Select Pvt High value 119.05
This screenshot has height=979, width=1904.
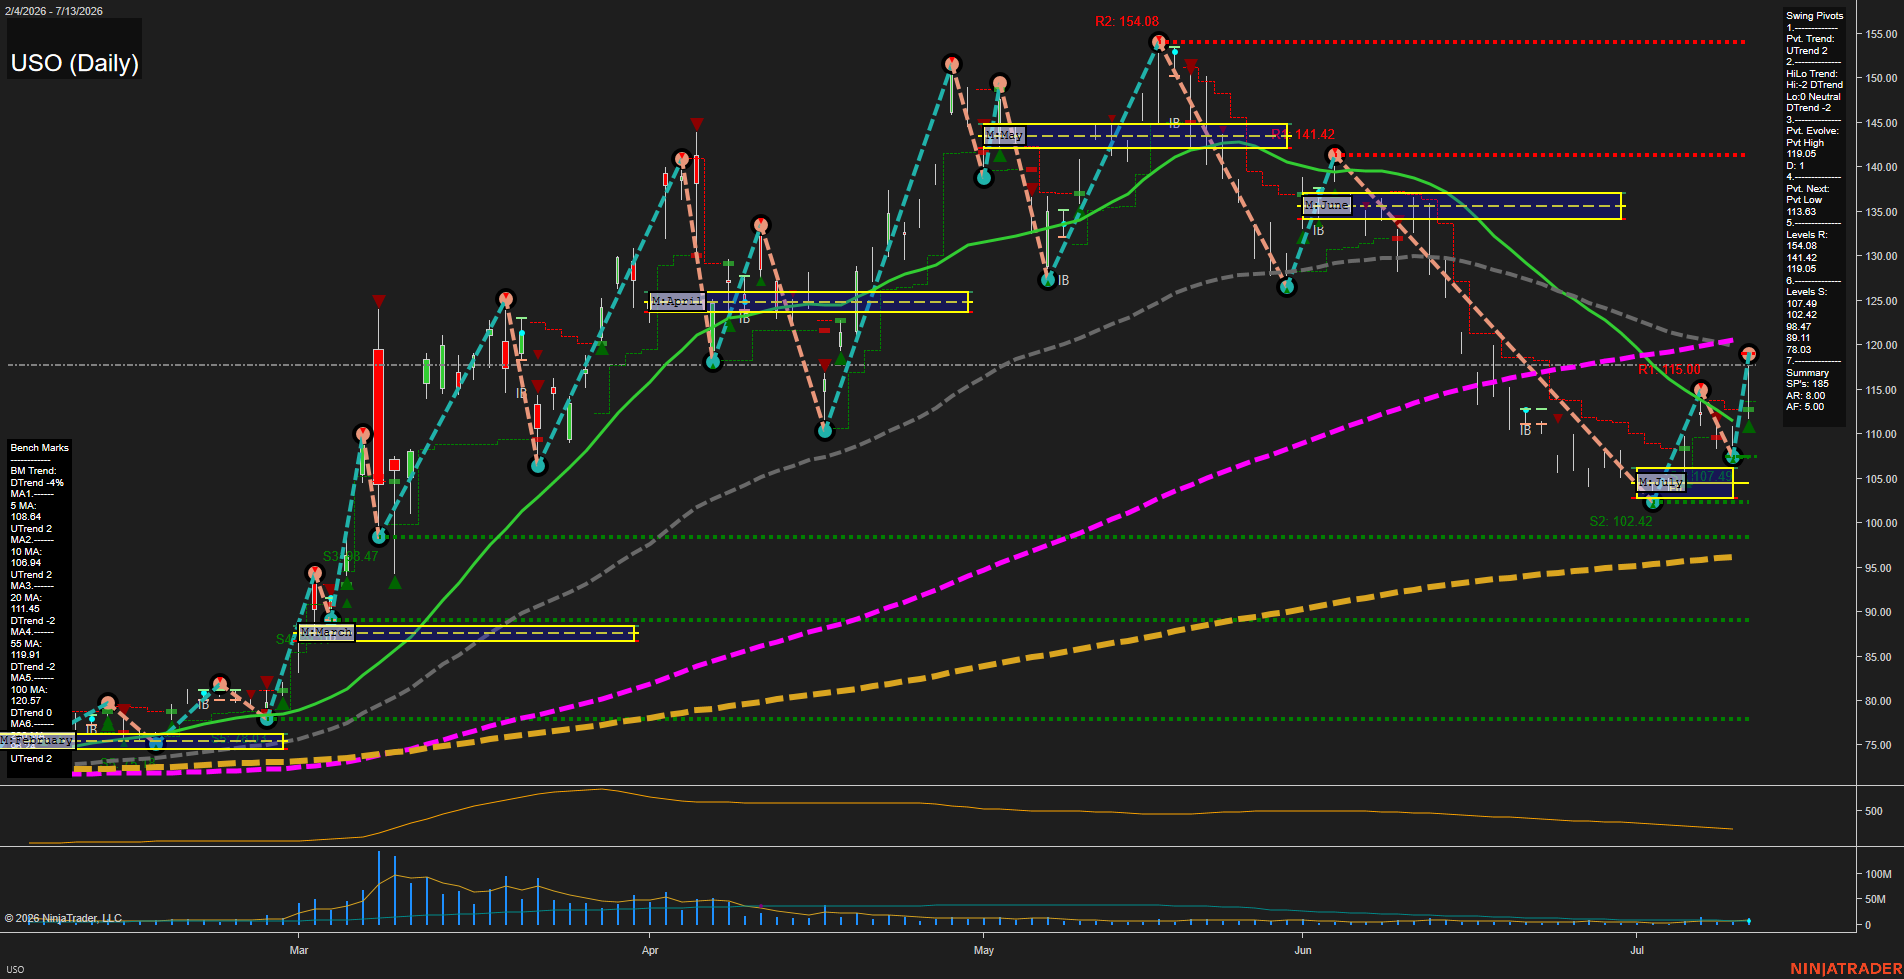pyautogui.click(x=1801, y=154)
